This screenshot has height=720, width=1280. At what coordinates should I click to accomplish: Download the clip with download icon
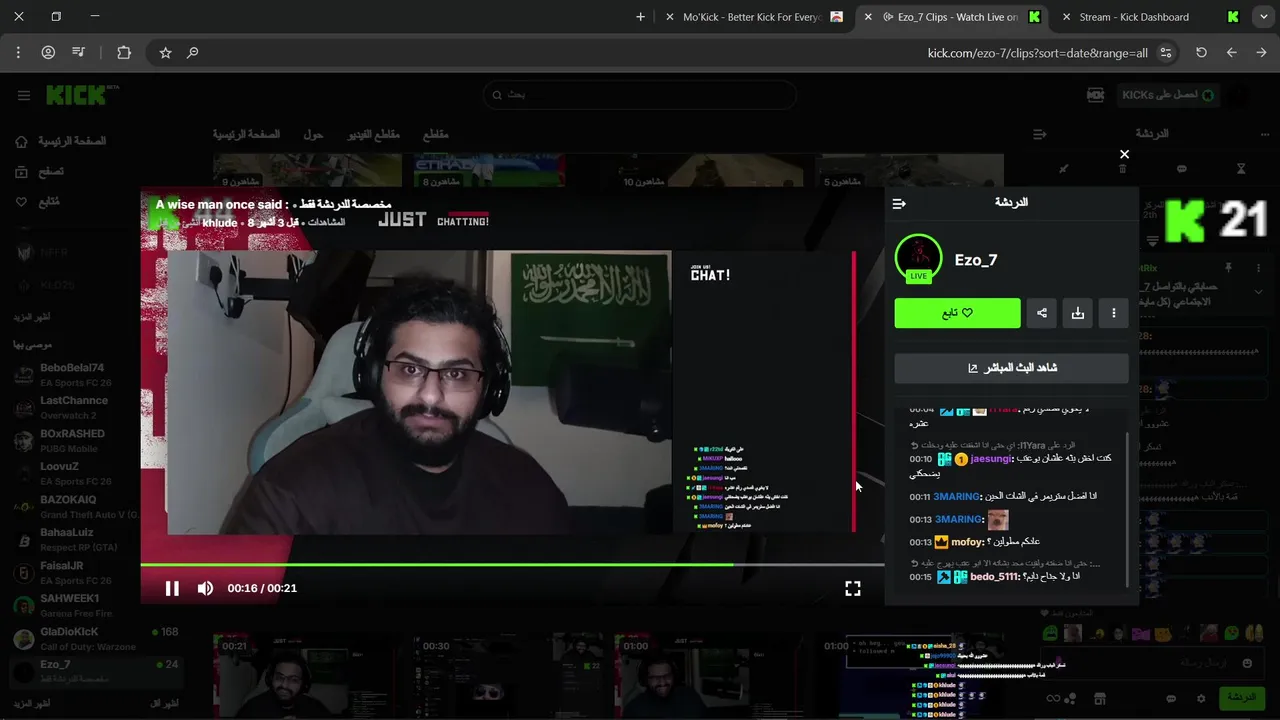tap(1078, 313)
